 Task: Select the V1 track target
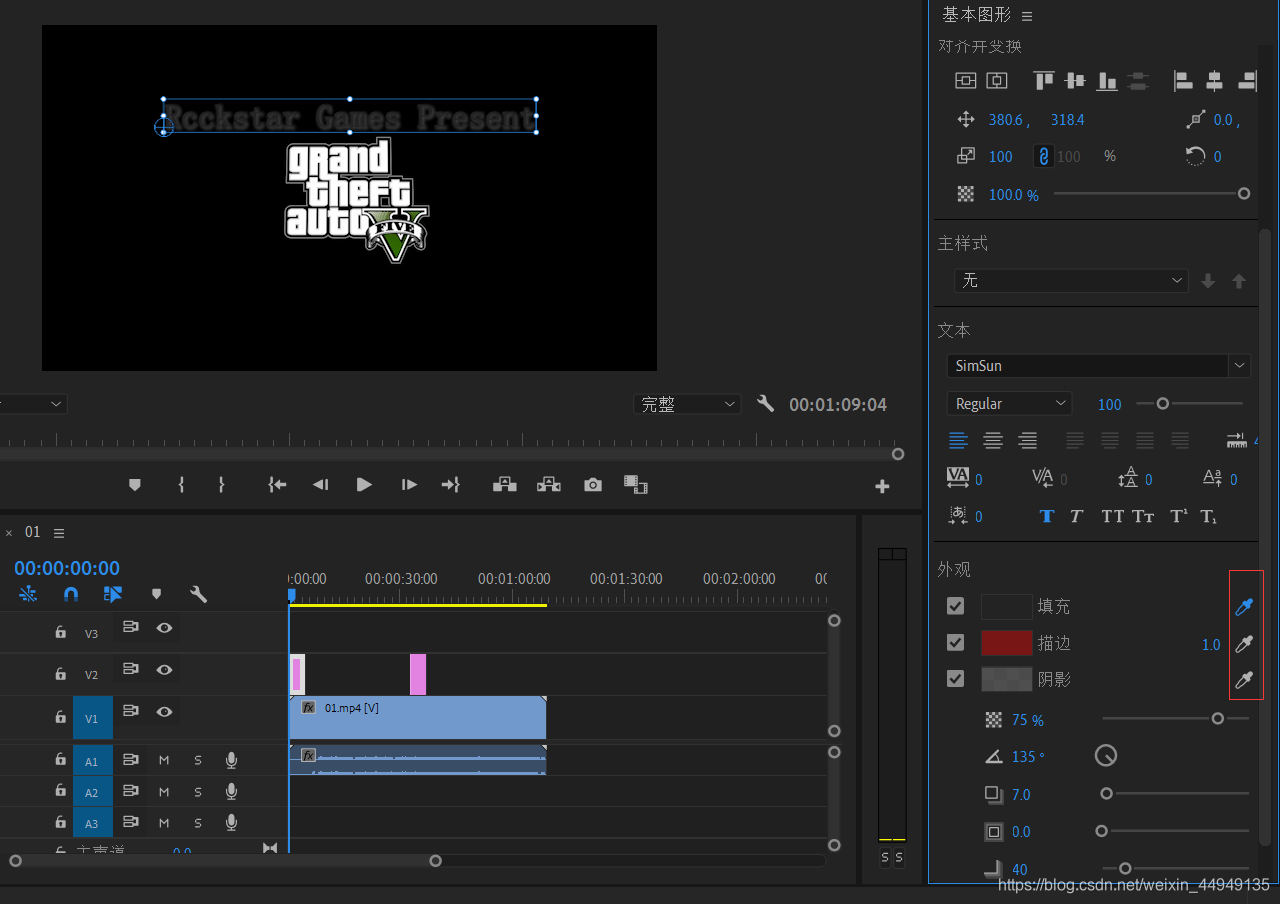[92, 717]
